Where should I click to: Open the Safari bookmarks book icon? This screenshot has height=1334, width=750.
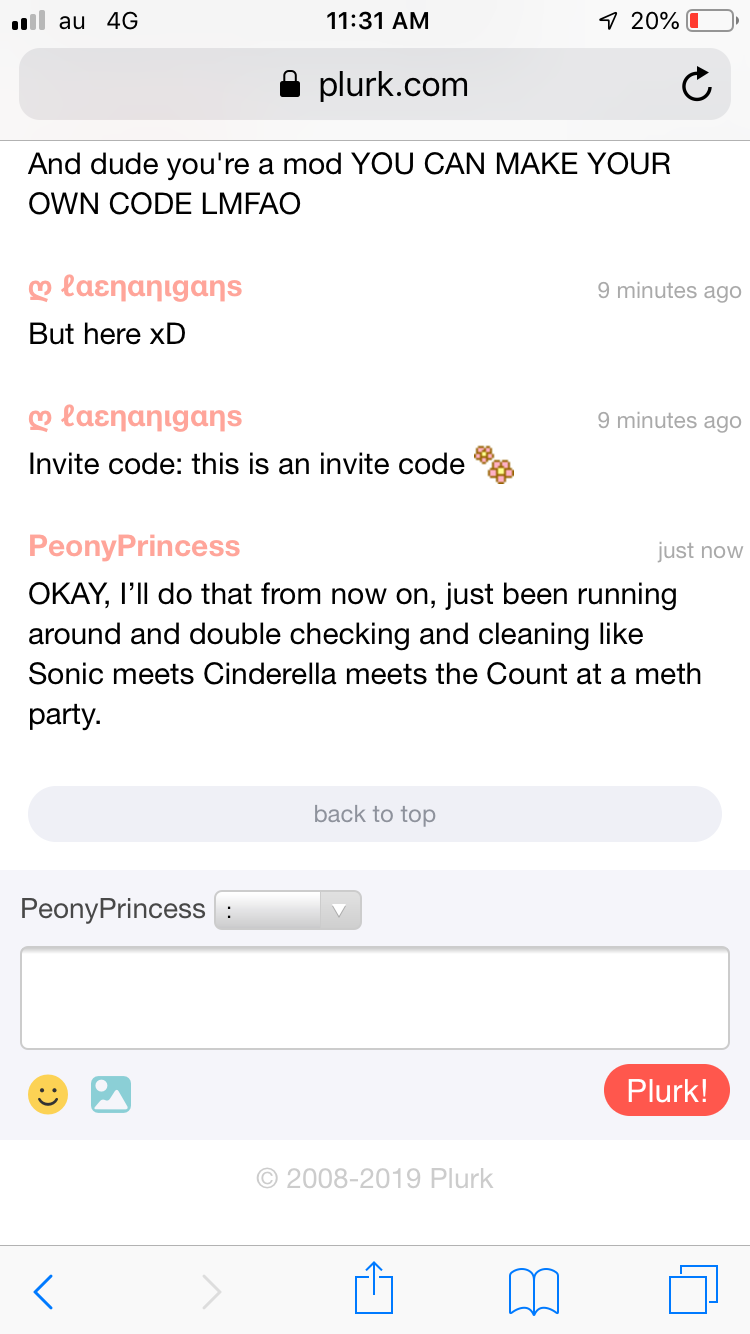tap(533, 1291)
